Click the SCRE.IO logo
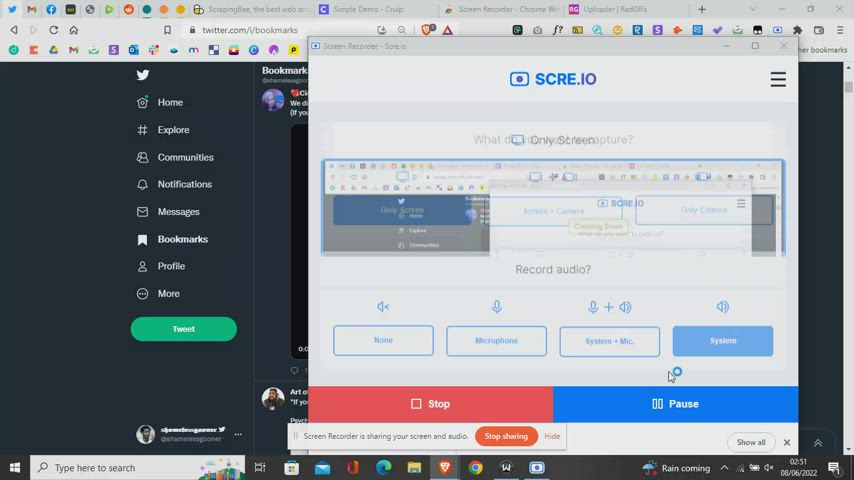Viewport: 854px width, 480px height. tap(553, 79)
